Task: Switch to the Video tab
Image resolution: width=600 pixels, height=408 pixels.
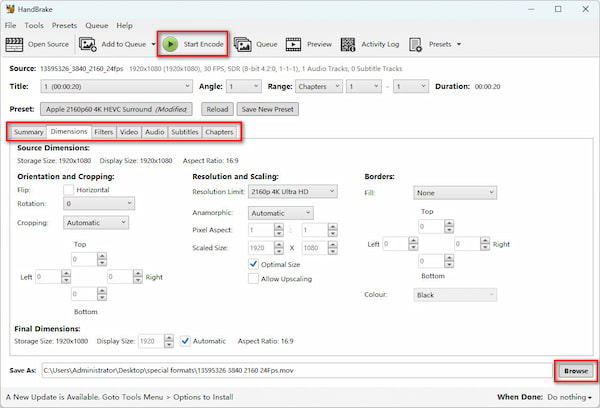Action: (x=129, y=132)
